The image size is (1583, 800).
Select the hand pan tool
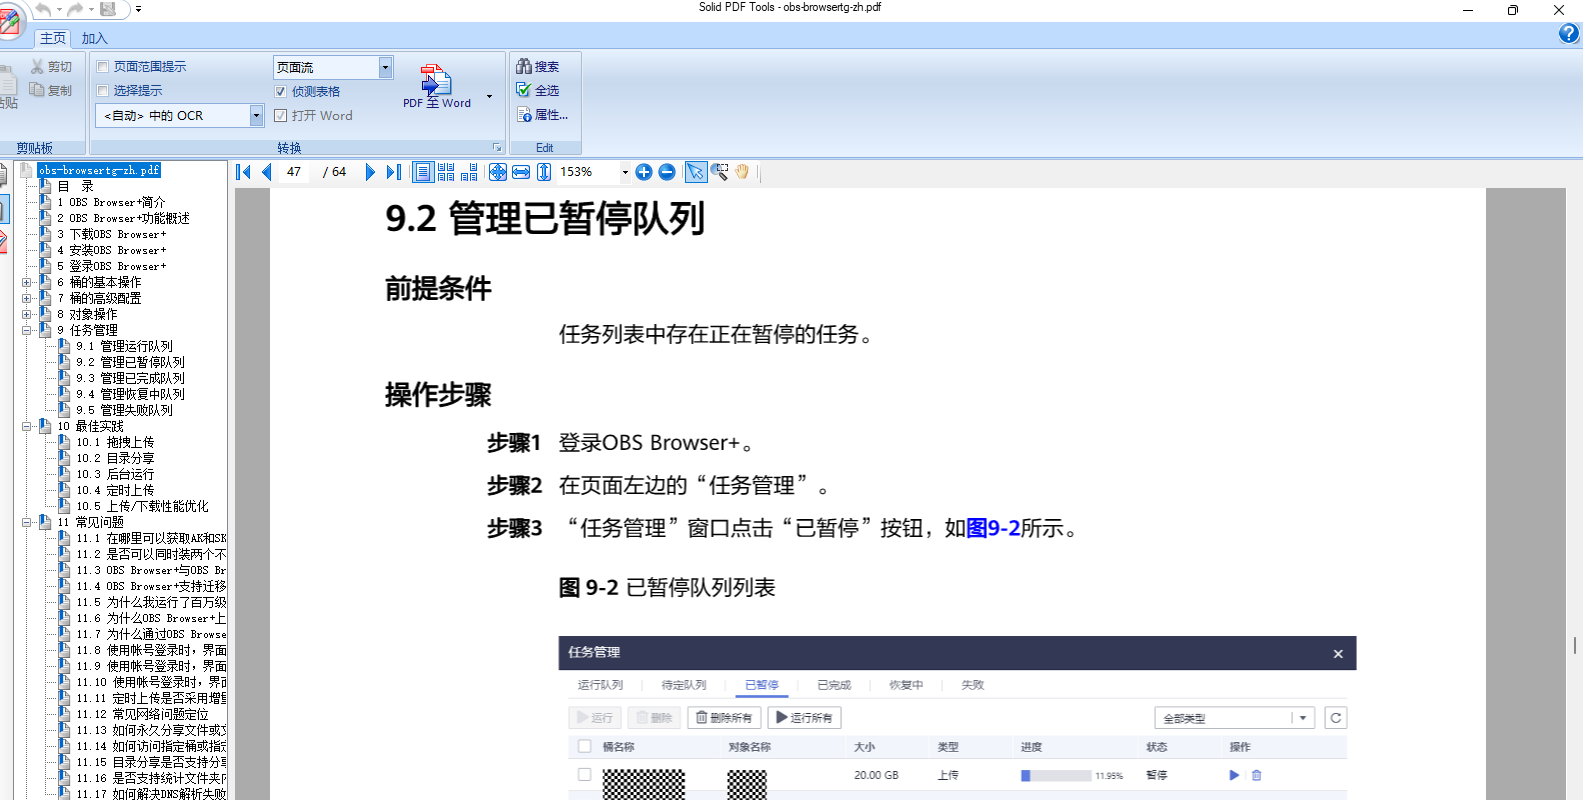[742, 172]
